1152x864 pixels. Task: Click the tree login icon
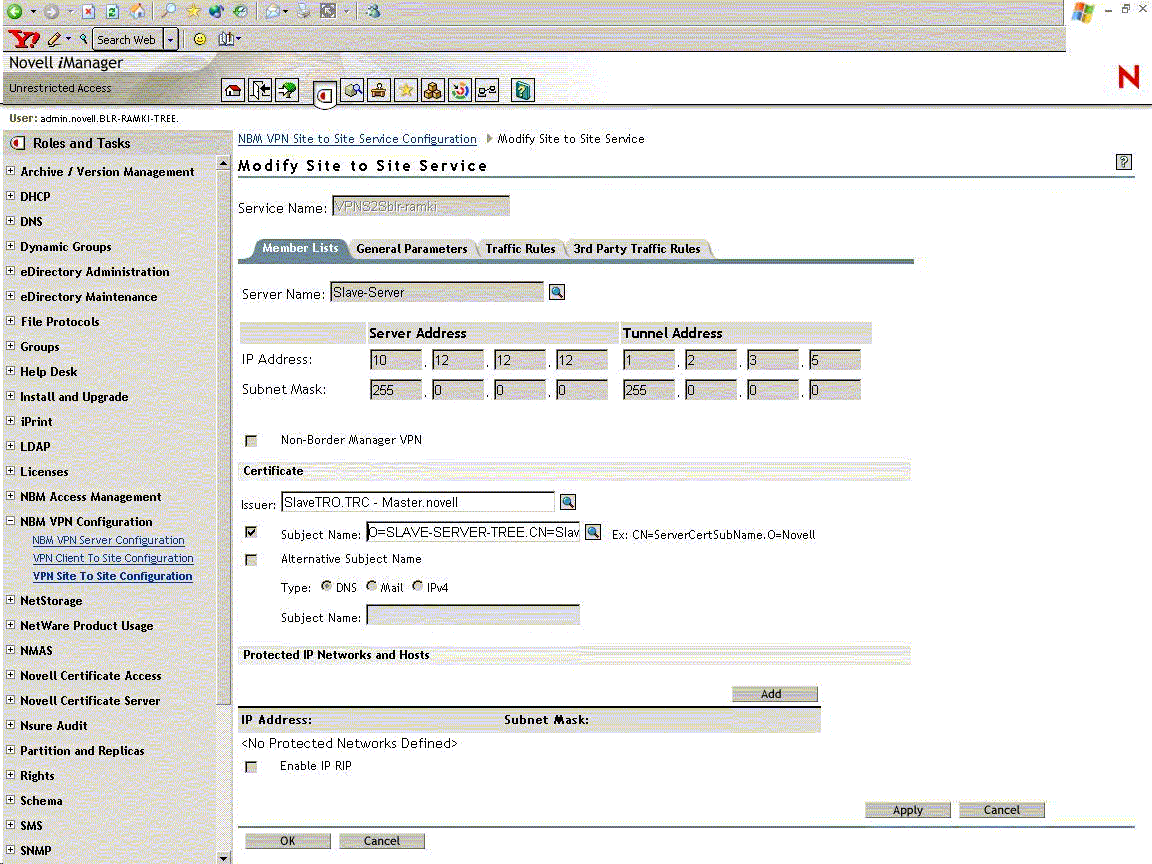coord(288,90)
